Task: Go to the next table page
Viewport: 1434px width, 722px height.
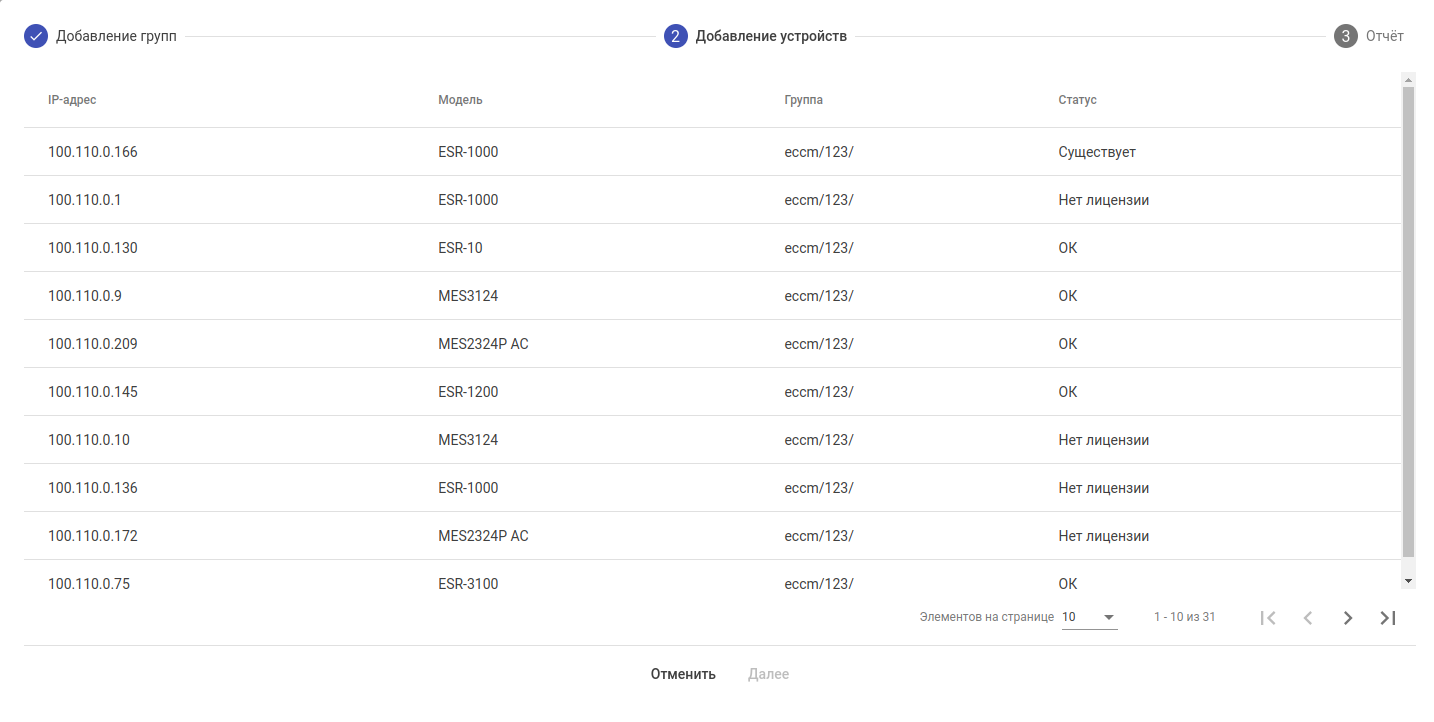Action: click(x=1347, y=618)
